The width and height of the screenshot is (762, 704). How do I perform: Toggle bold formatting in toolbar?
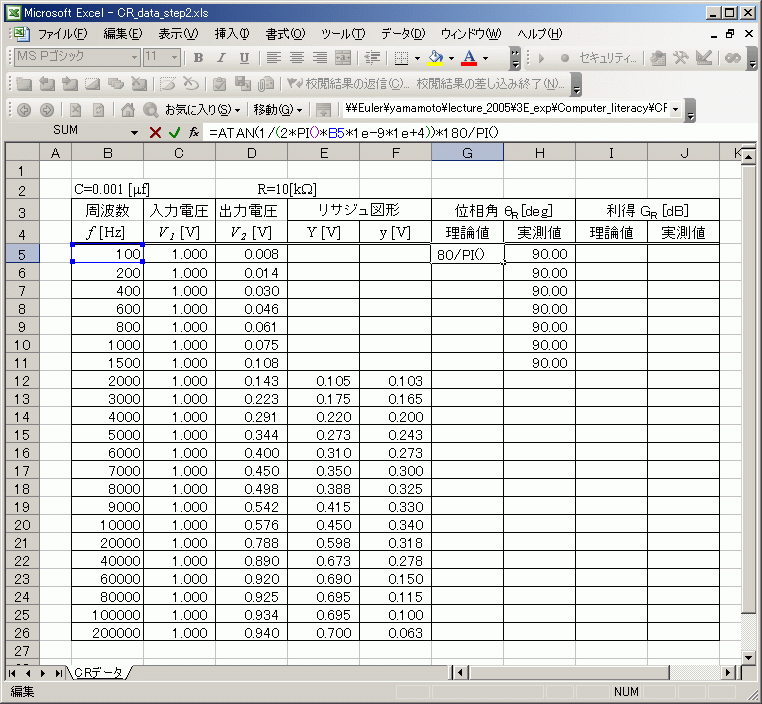coord(198,58)
